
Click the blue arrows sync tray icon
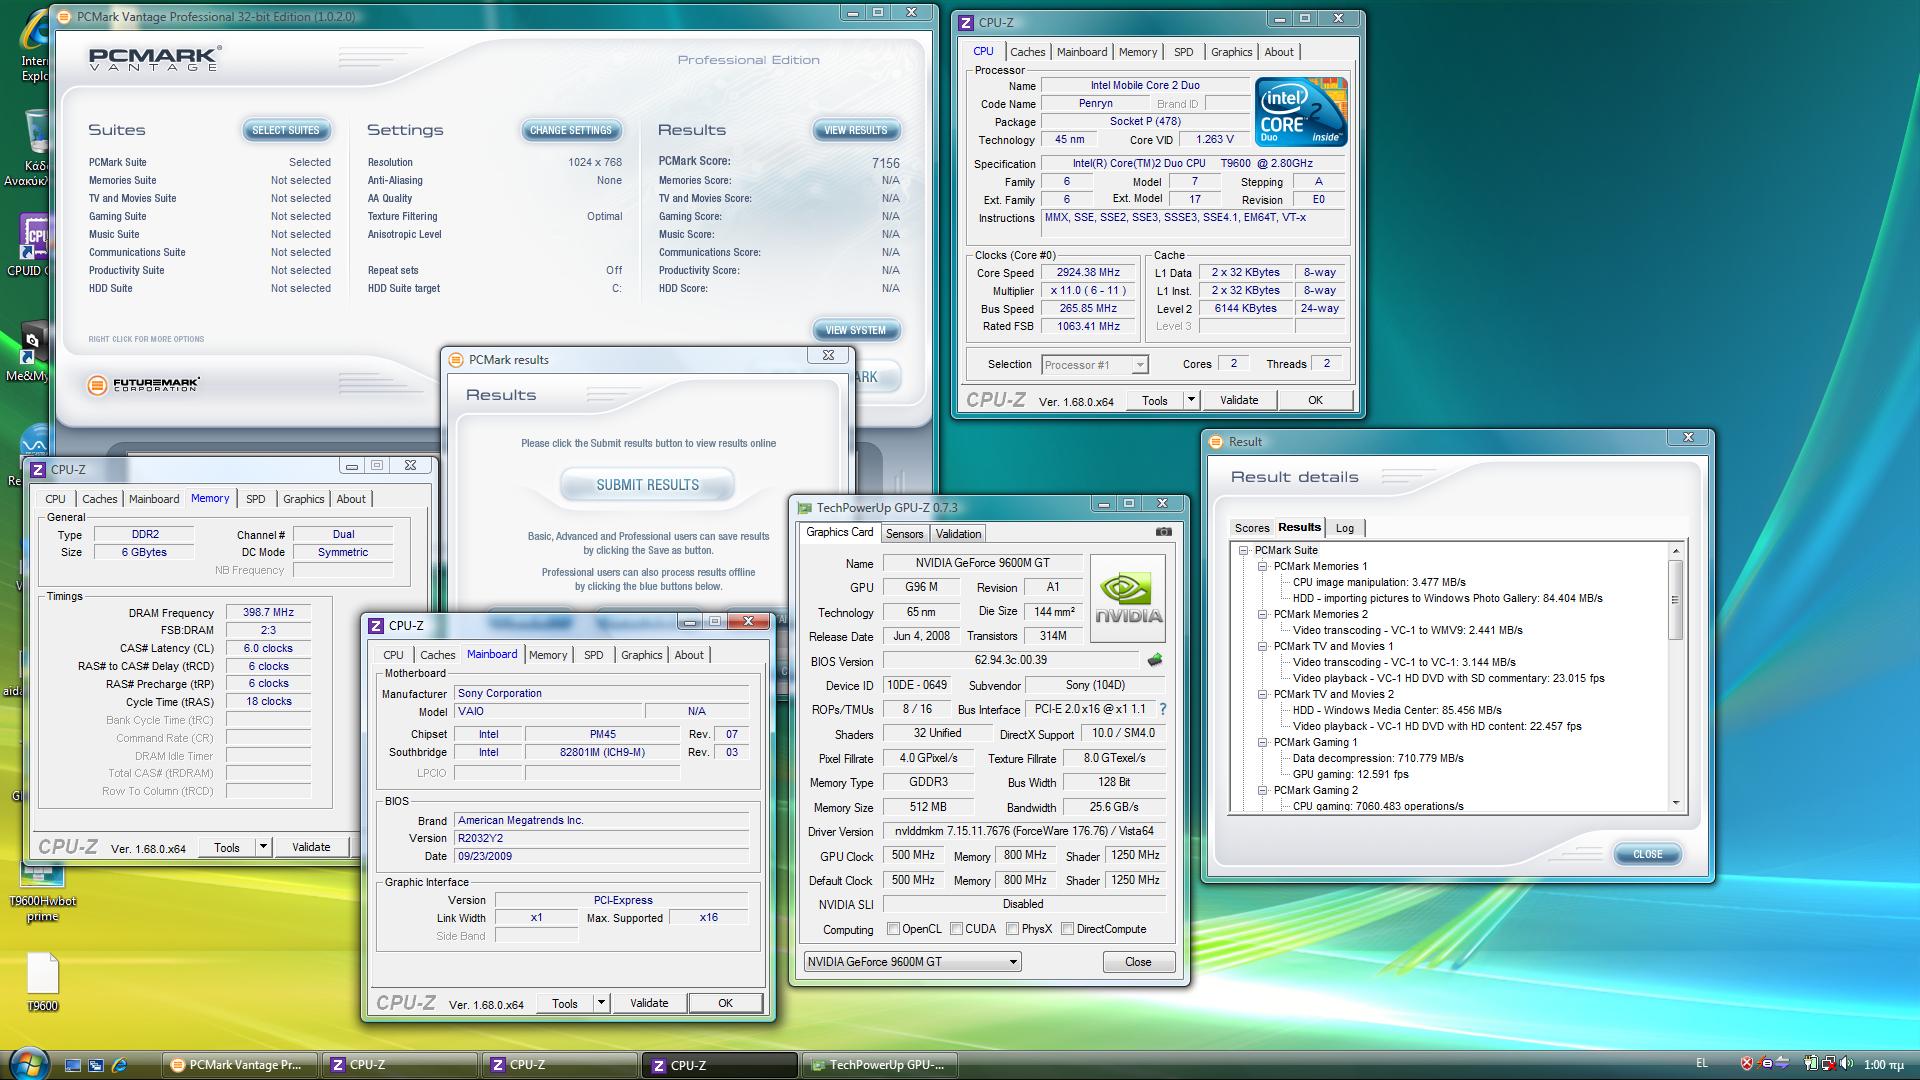[x=1783, y=1063]
